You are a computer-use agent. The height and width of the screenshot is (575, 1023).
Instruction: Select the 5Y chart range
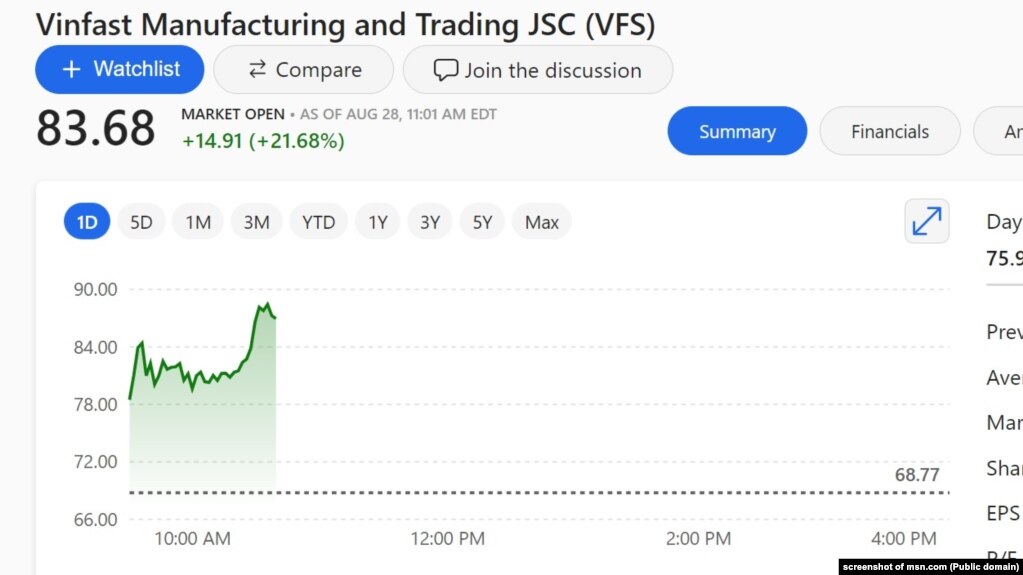483,222
